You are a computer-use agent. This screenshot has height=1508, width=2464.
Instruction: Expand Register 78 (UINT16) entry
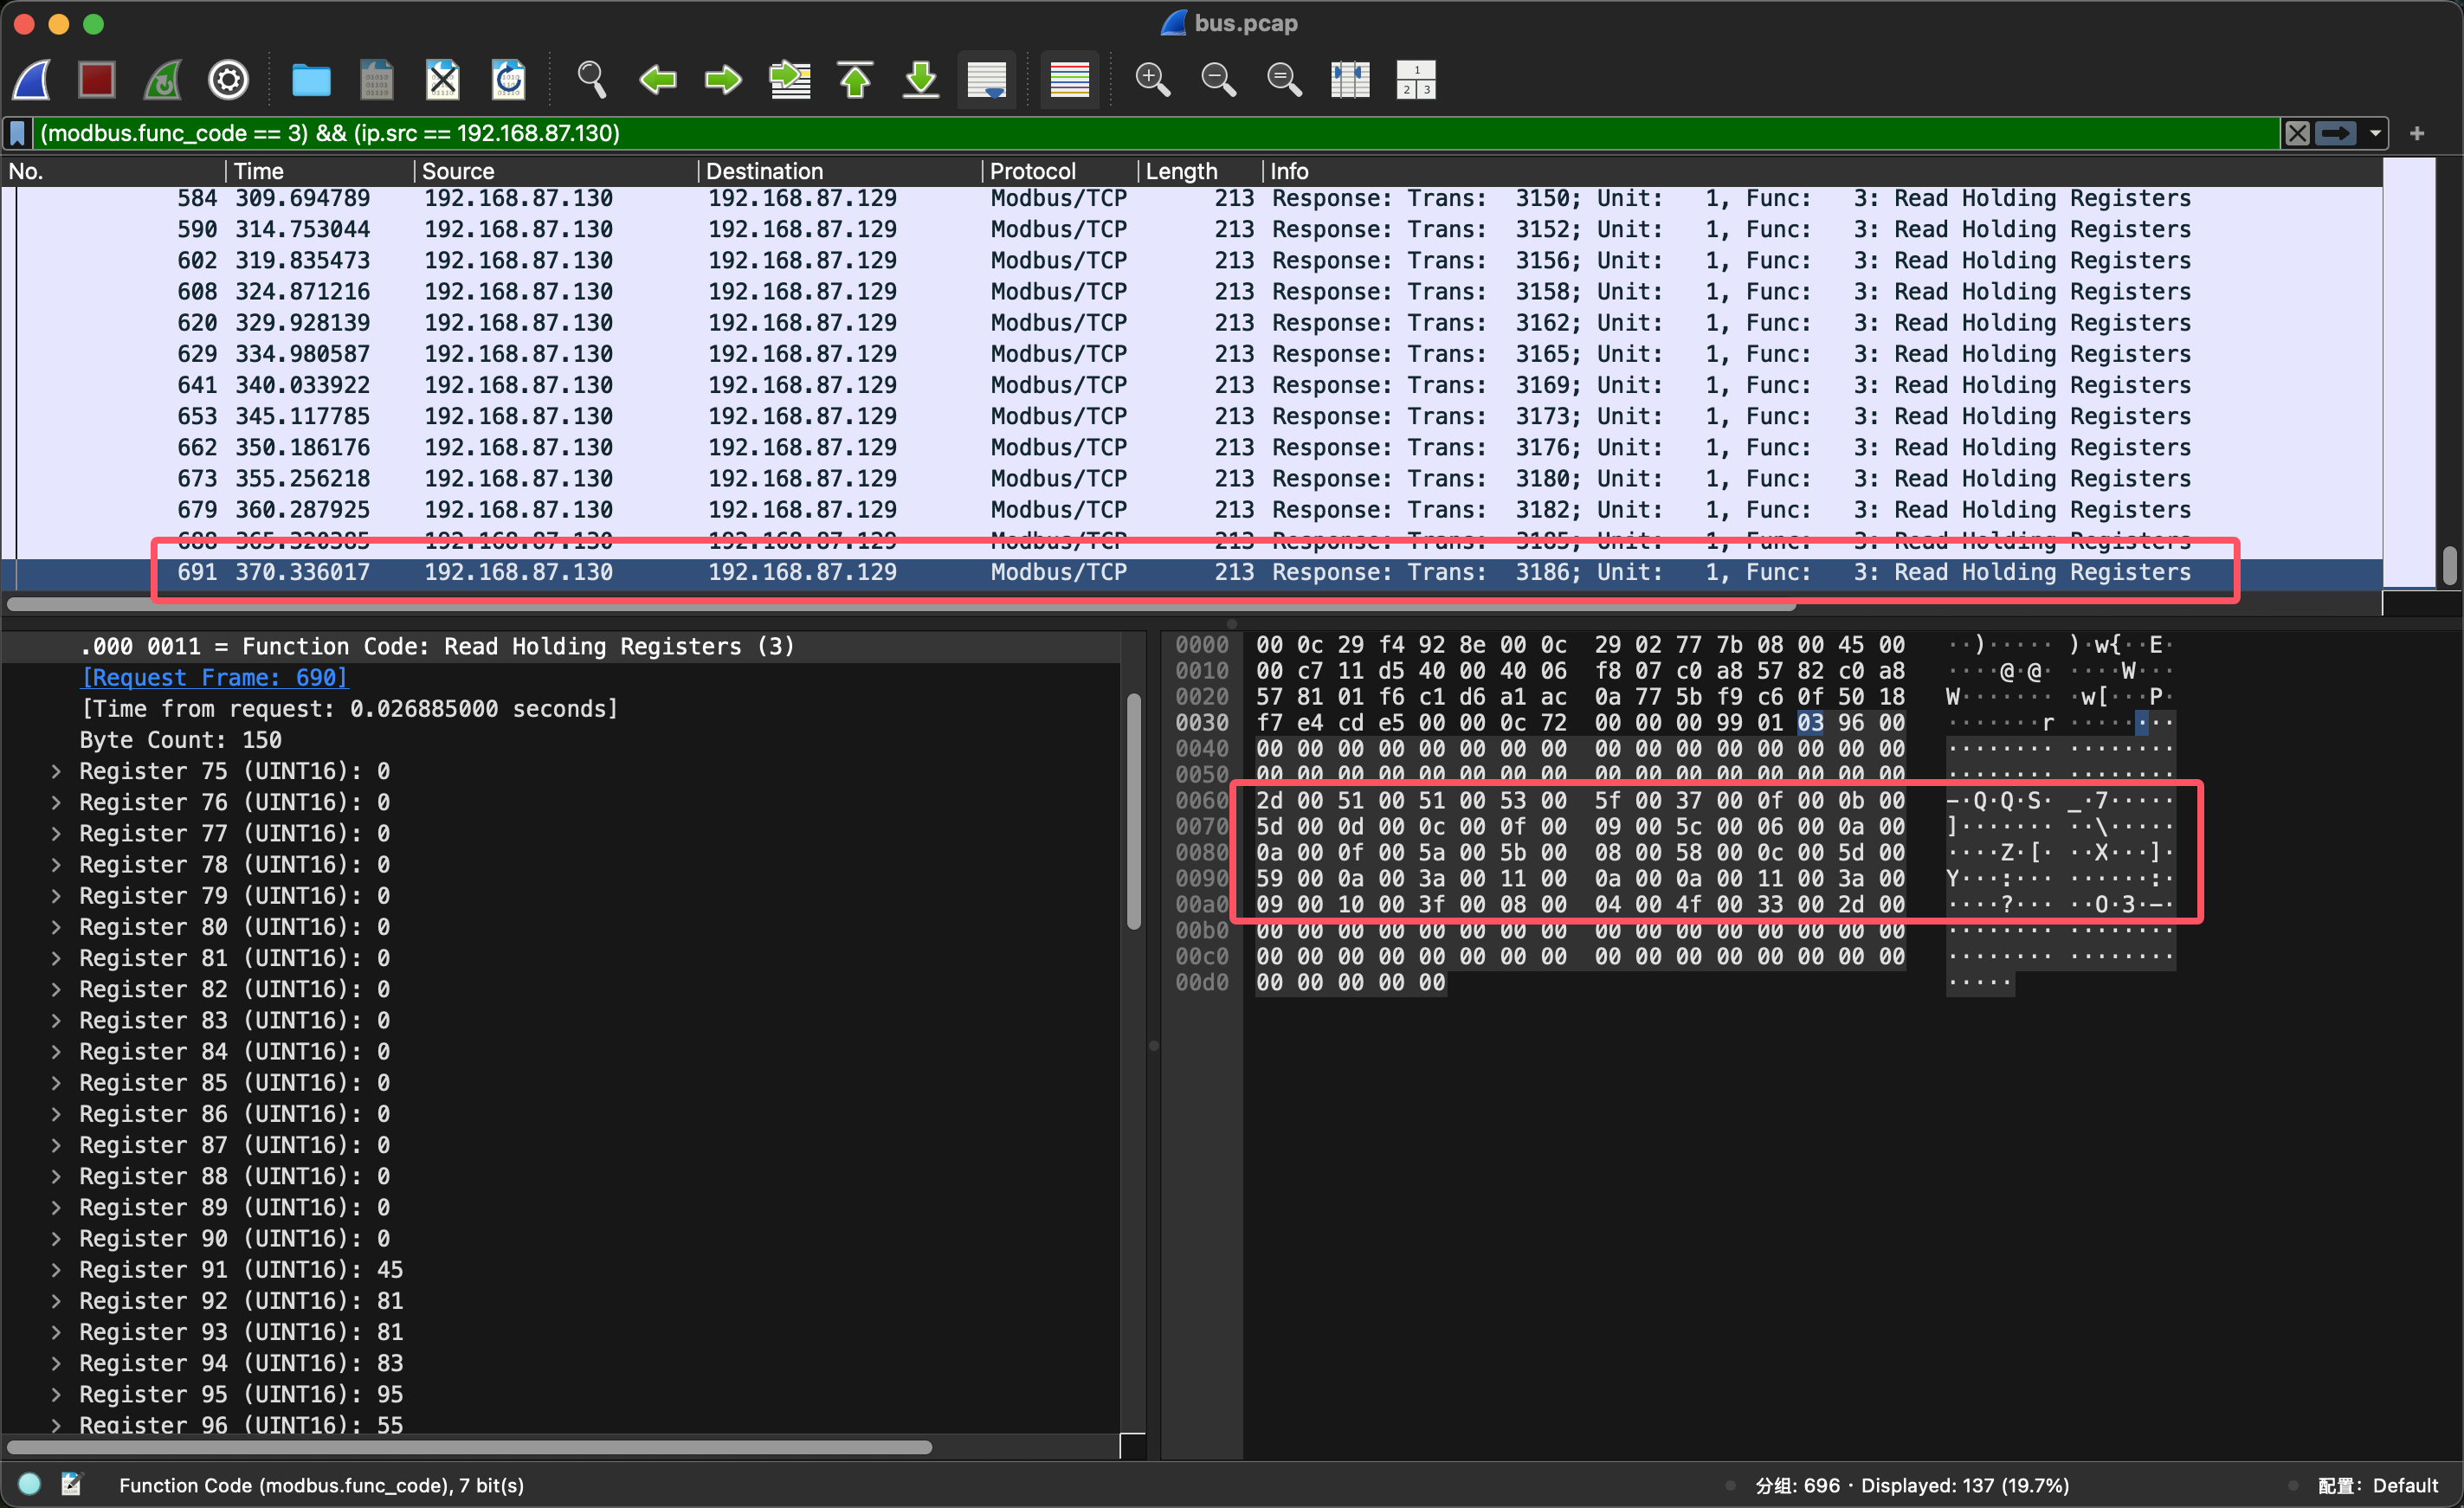[56, 864]
